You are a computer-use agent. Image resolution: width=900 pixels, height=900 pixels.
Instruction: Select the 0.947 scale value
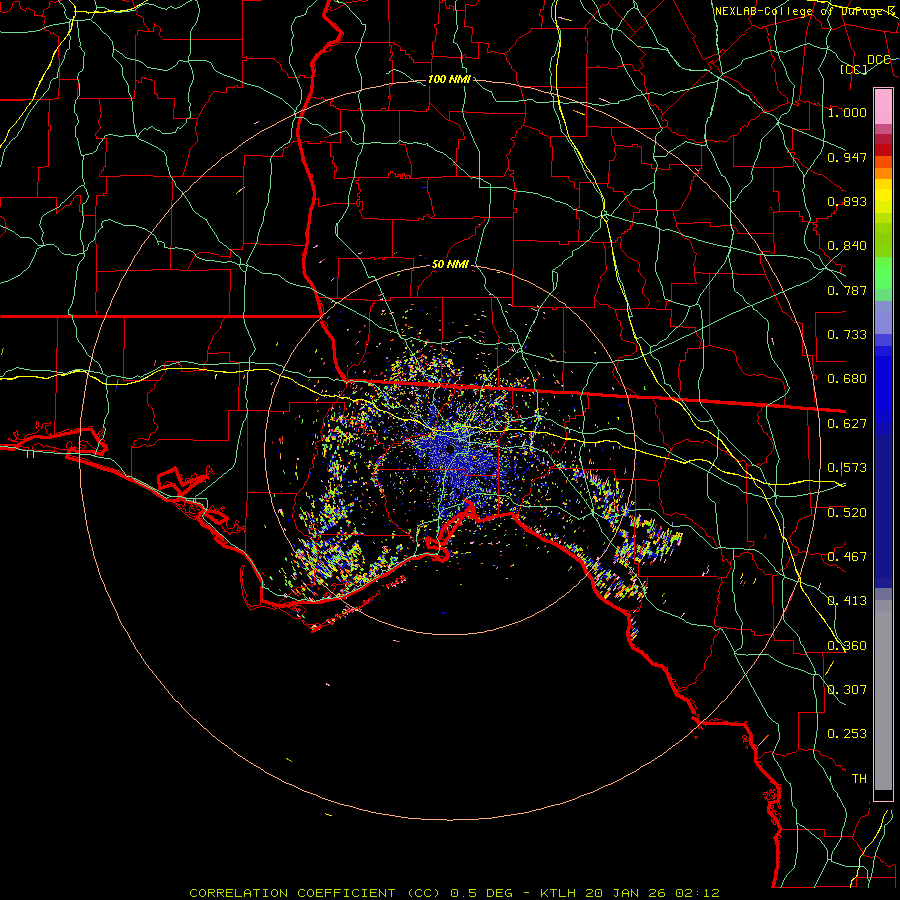click(847, 157)
